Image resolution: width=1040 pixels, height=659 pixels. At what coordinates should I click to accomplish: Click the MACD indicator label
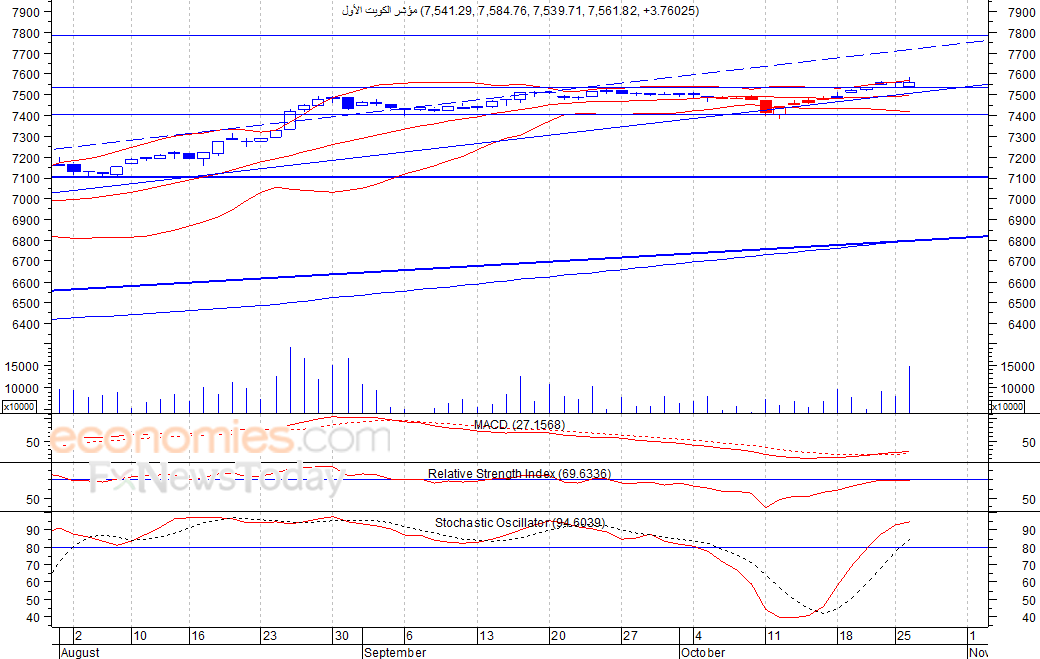pyautogui.click(x=519, y=425)
